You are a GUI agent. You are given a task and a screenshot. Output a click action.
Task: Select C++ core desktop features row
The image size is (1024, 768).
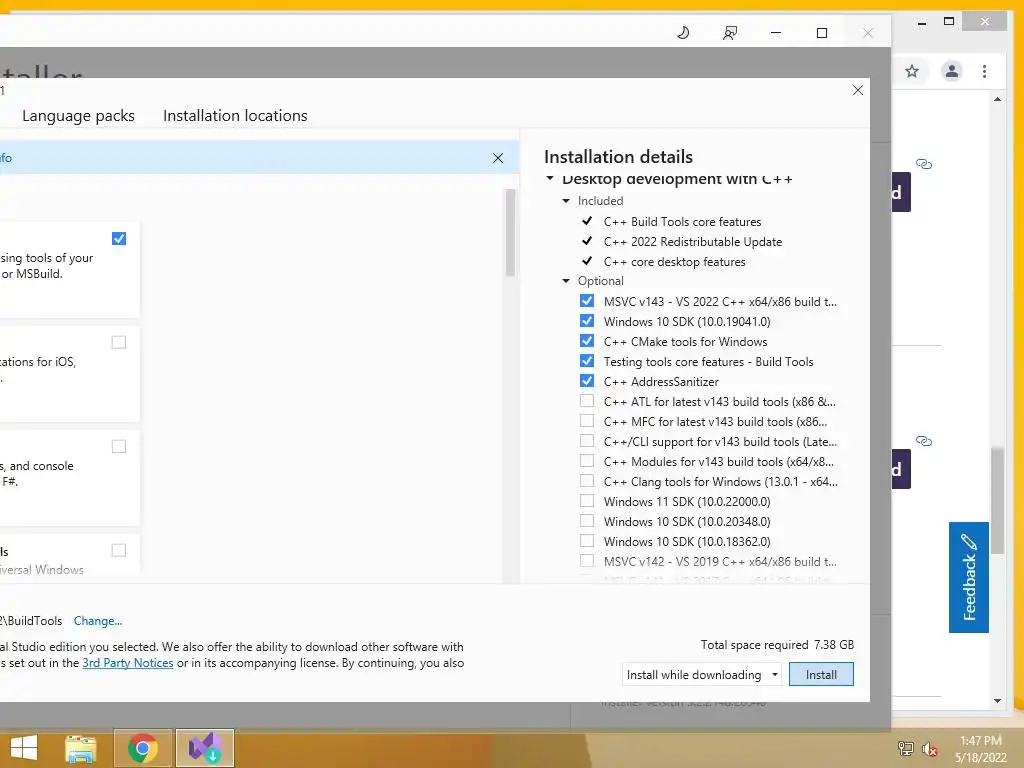(675, 262)
